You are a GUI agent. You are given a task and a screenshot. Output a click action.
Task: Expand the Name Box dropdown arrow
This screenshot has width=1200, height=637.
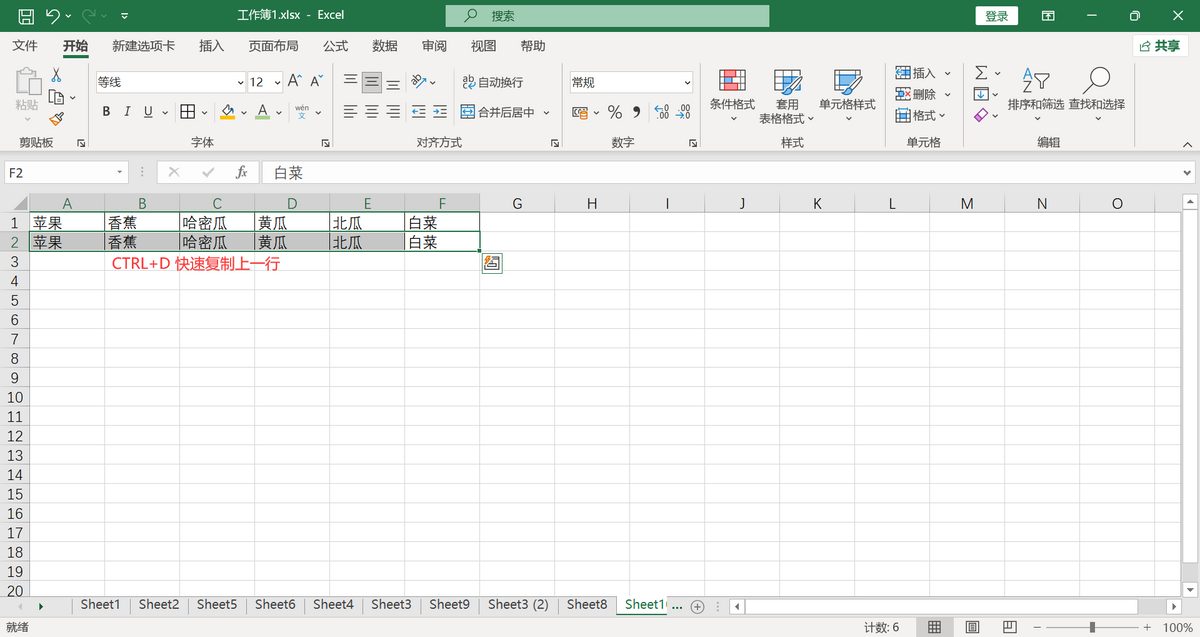[x=119, y=173]
